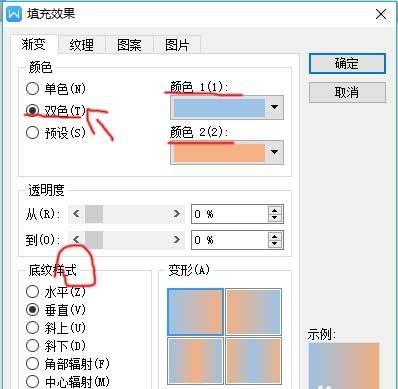
Task: Switch to the 图片 tab
Action: pos(177,45)
